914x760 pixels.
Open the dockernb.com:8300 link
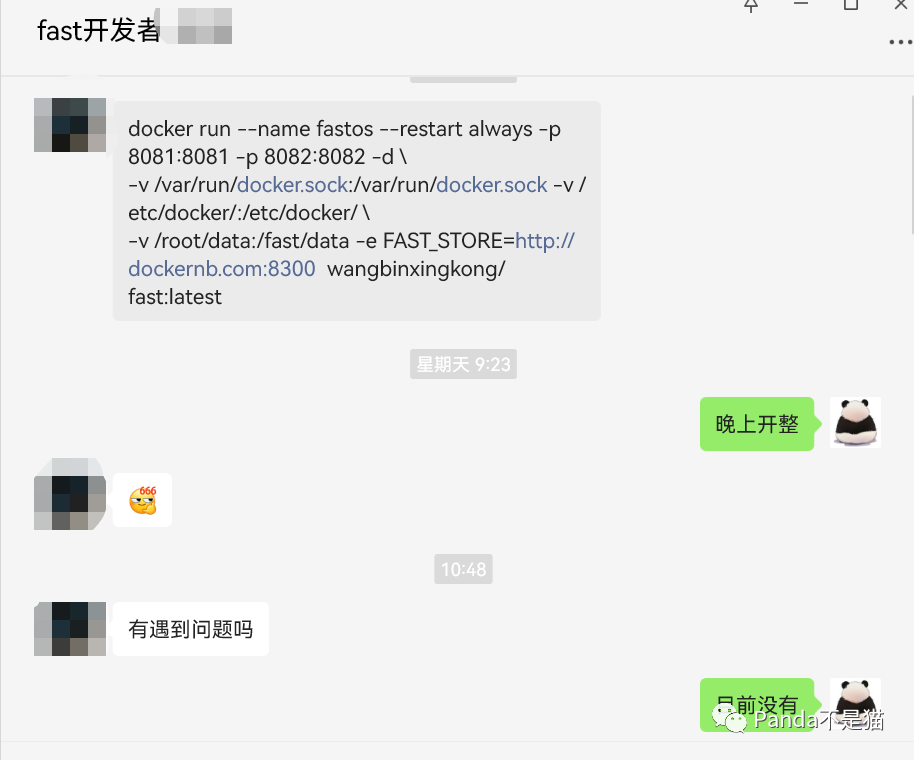[222, 269]
